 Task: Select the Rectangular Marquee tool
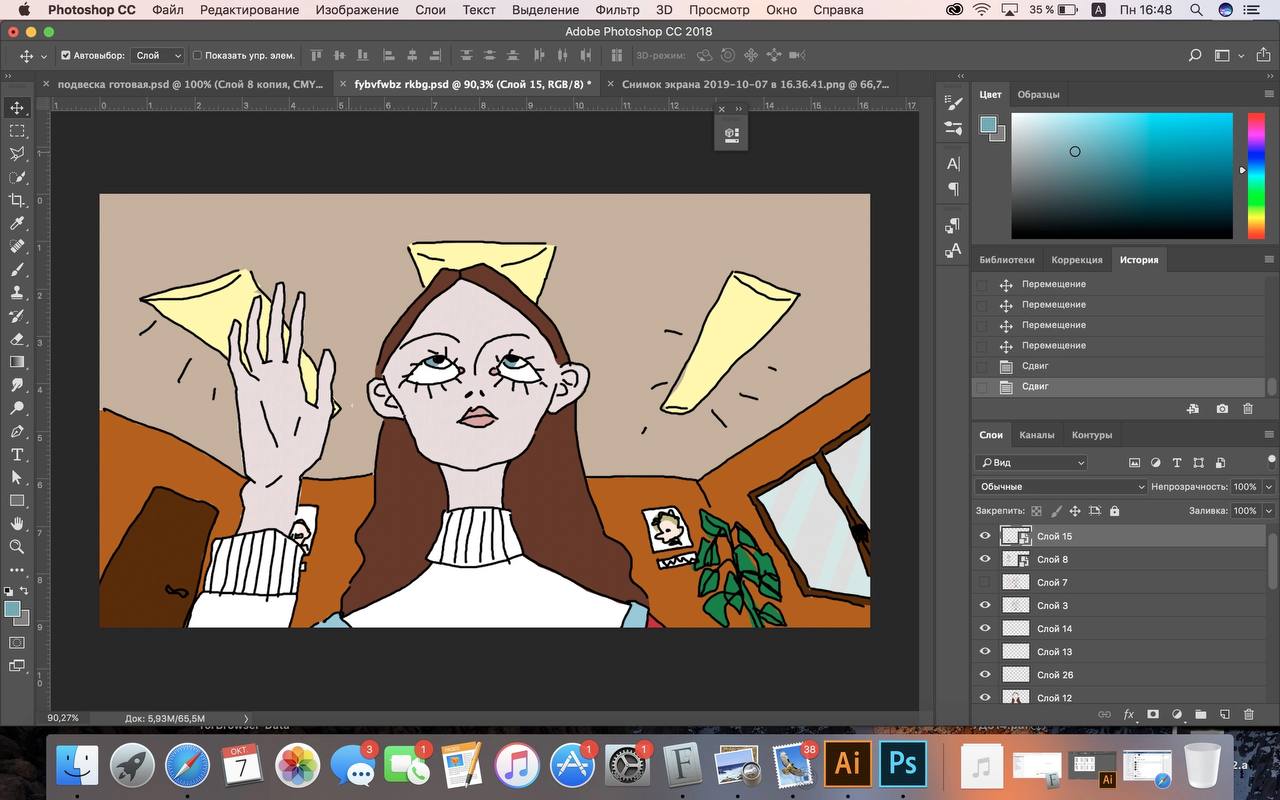tap(17, 131)
